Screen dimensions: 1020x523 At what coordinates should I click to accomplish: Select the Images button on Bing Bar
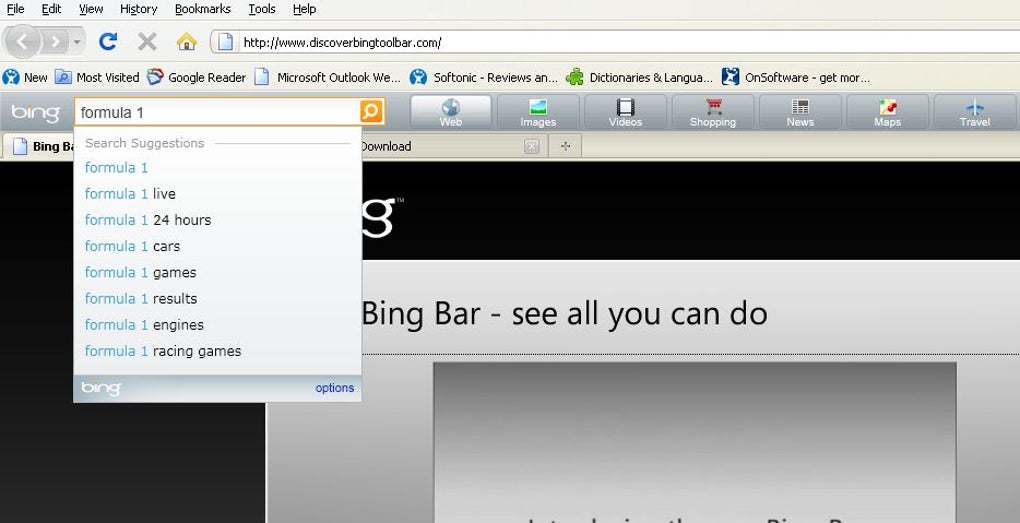pos(538,112)
